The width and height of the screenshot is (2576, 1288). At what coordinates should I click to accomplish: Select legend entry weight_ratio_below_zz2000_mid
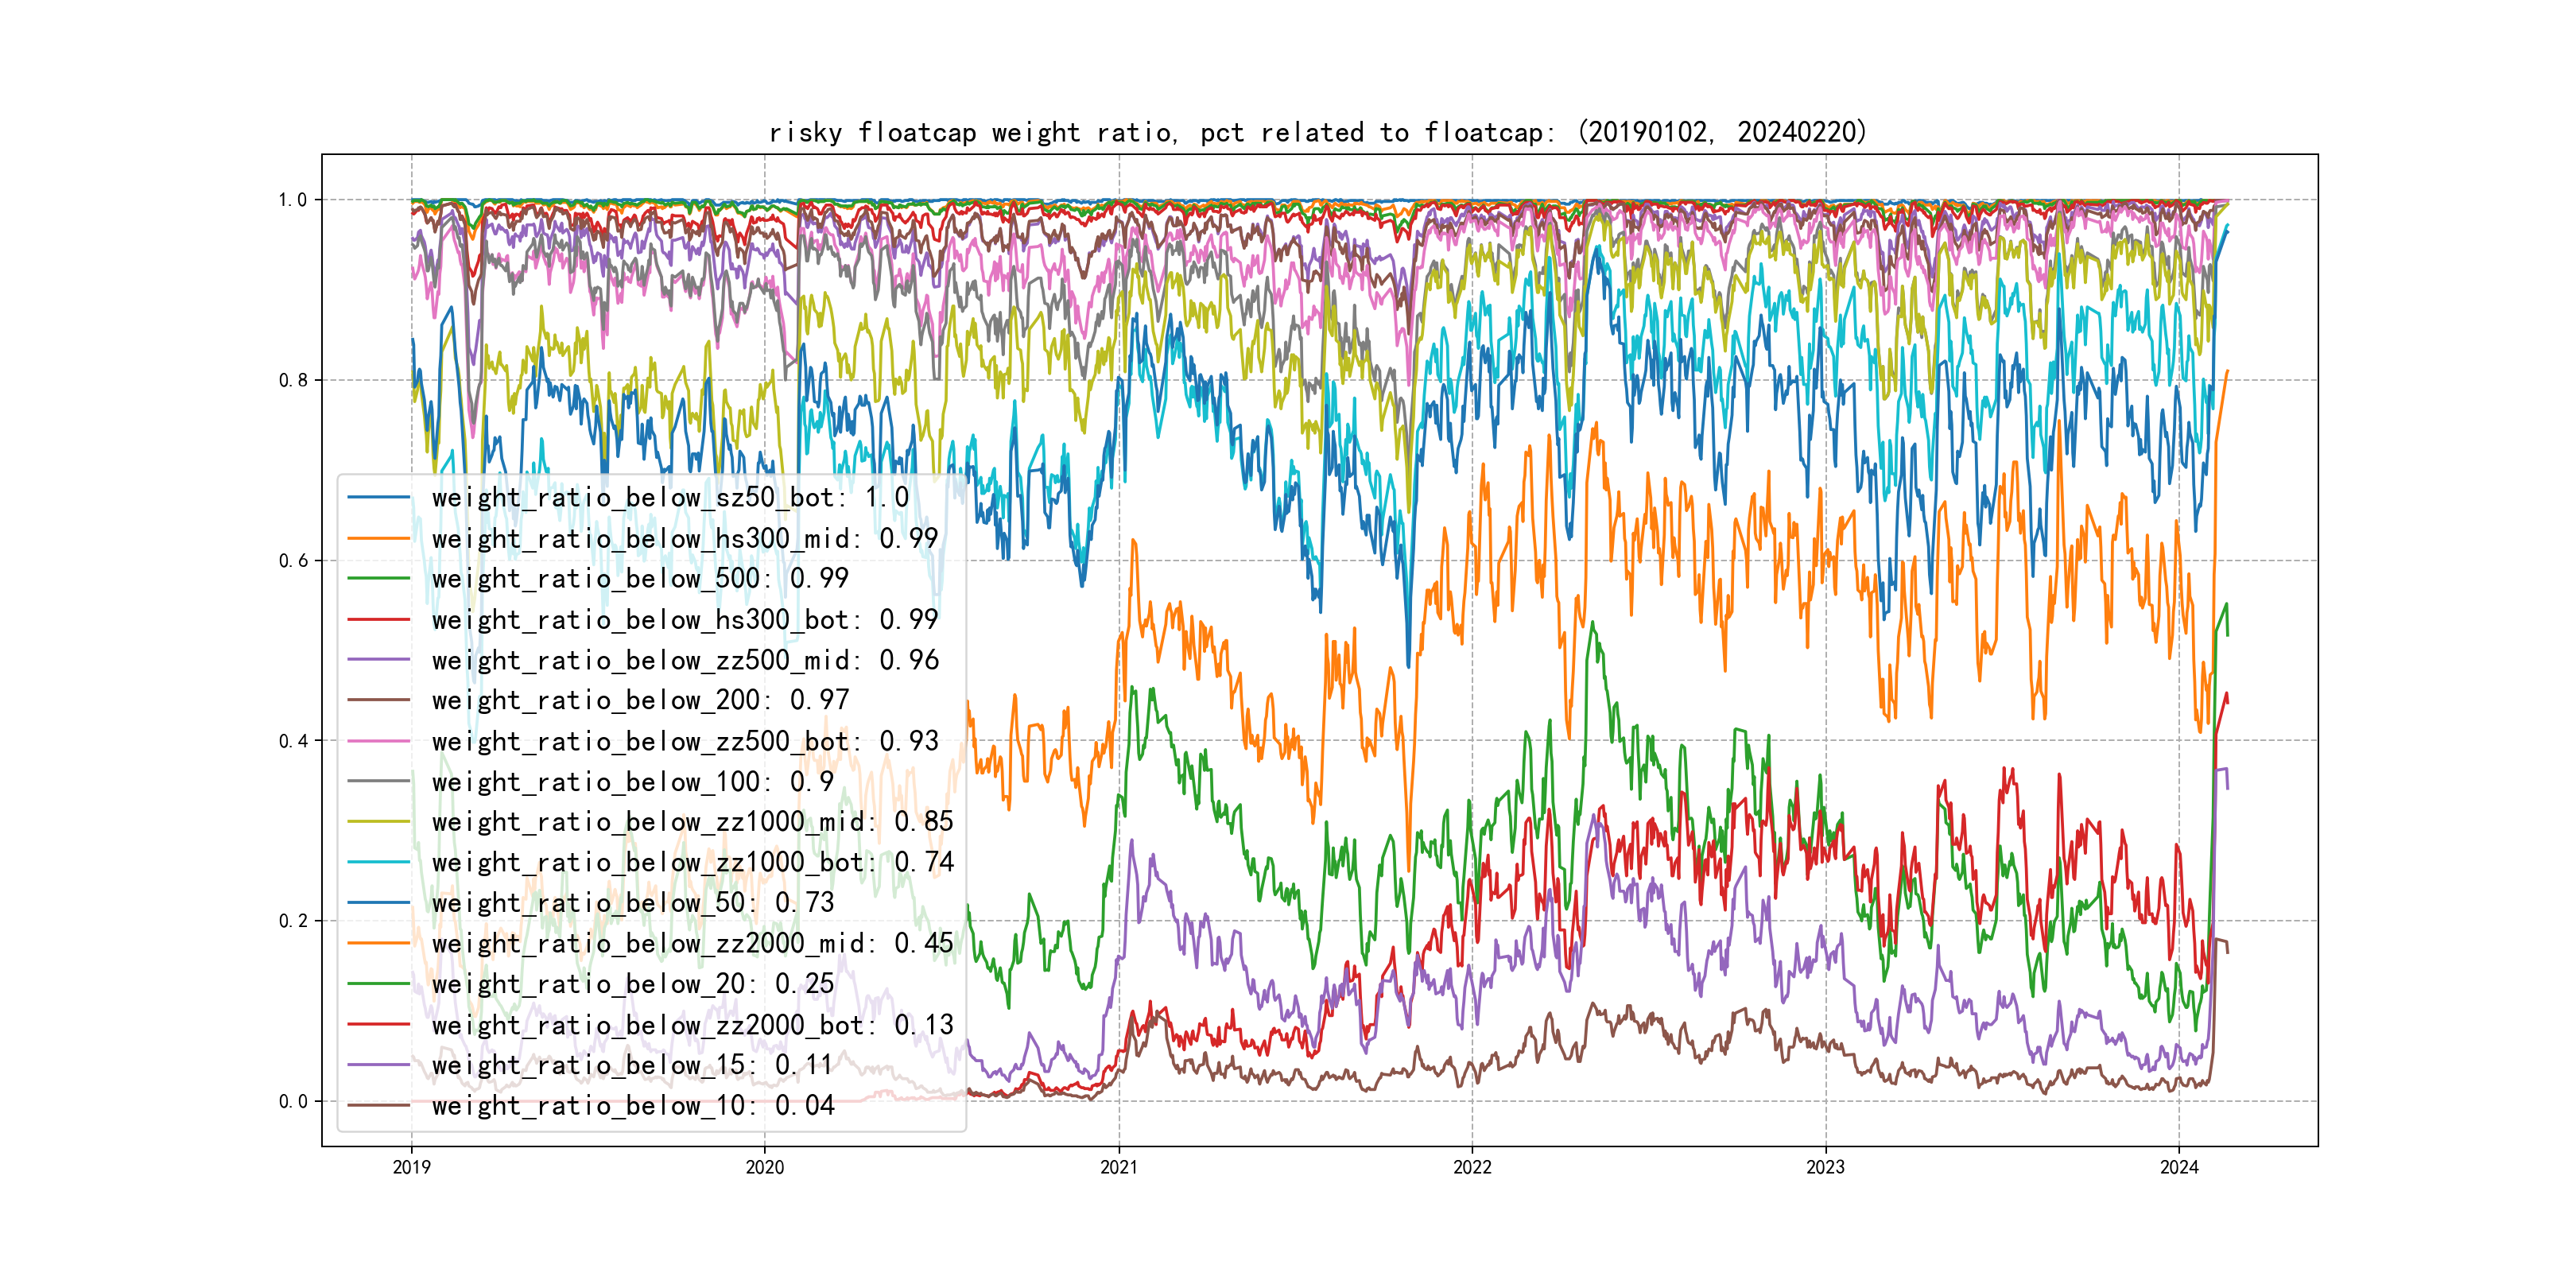[692, 943]
